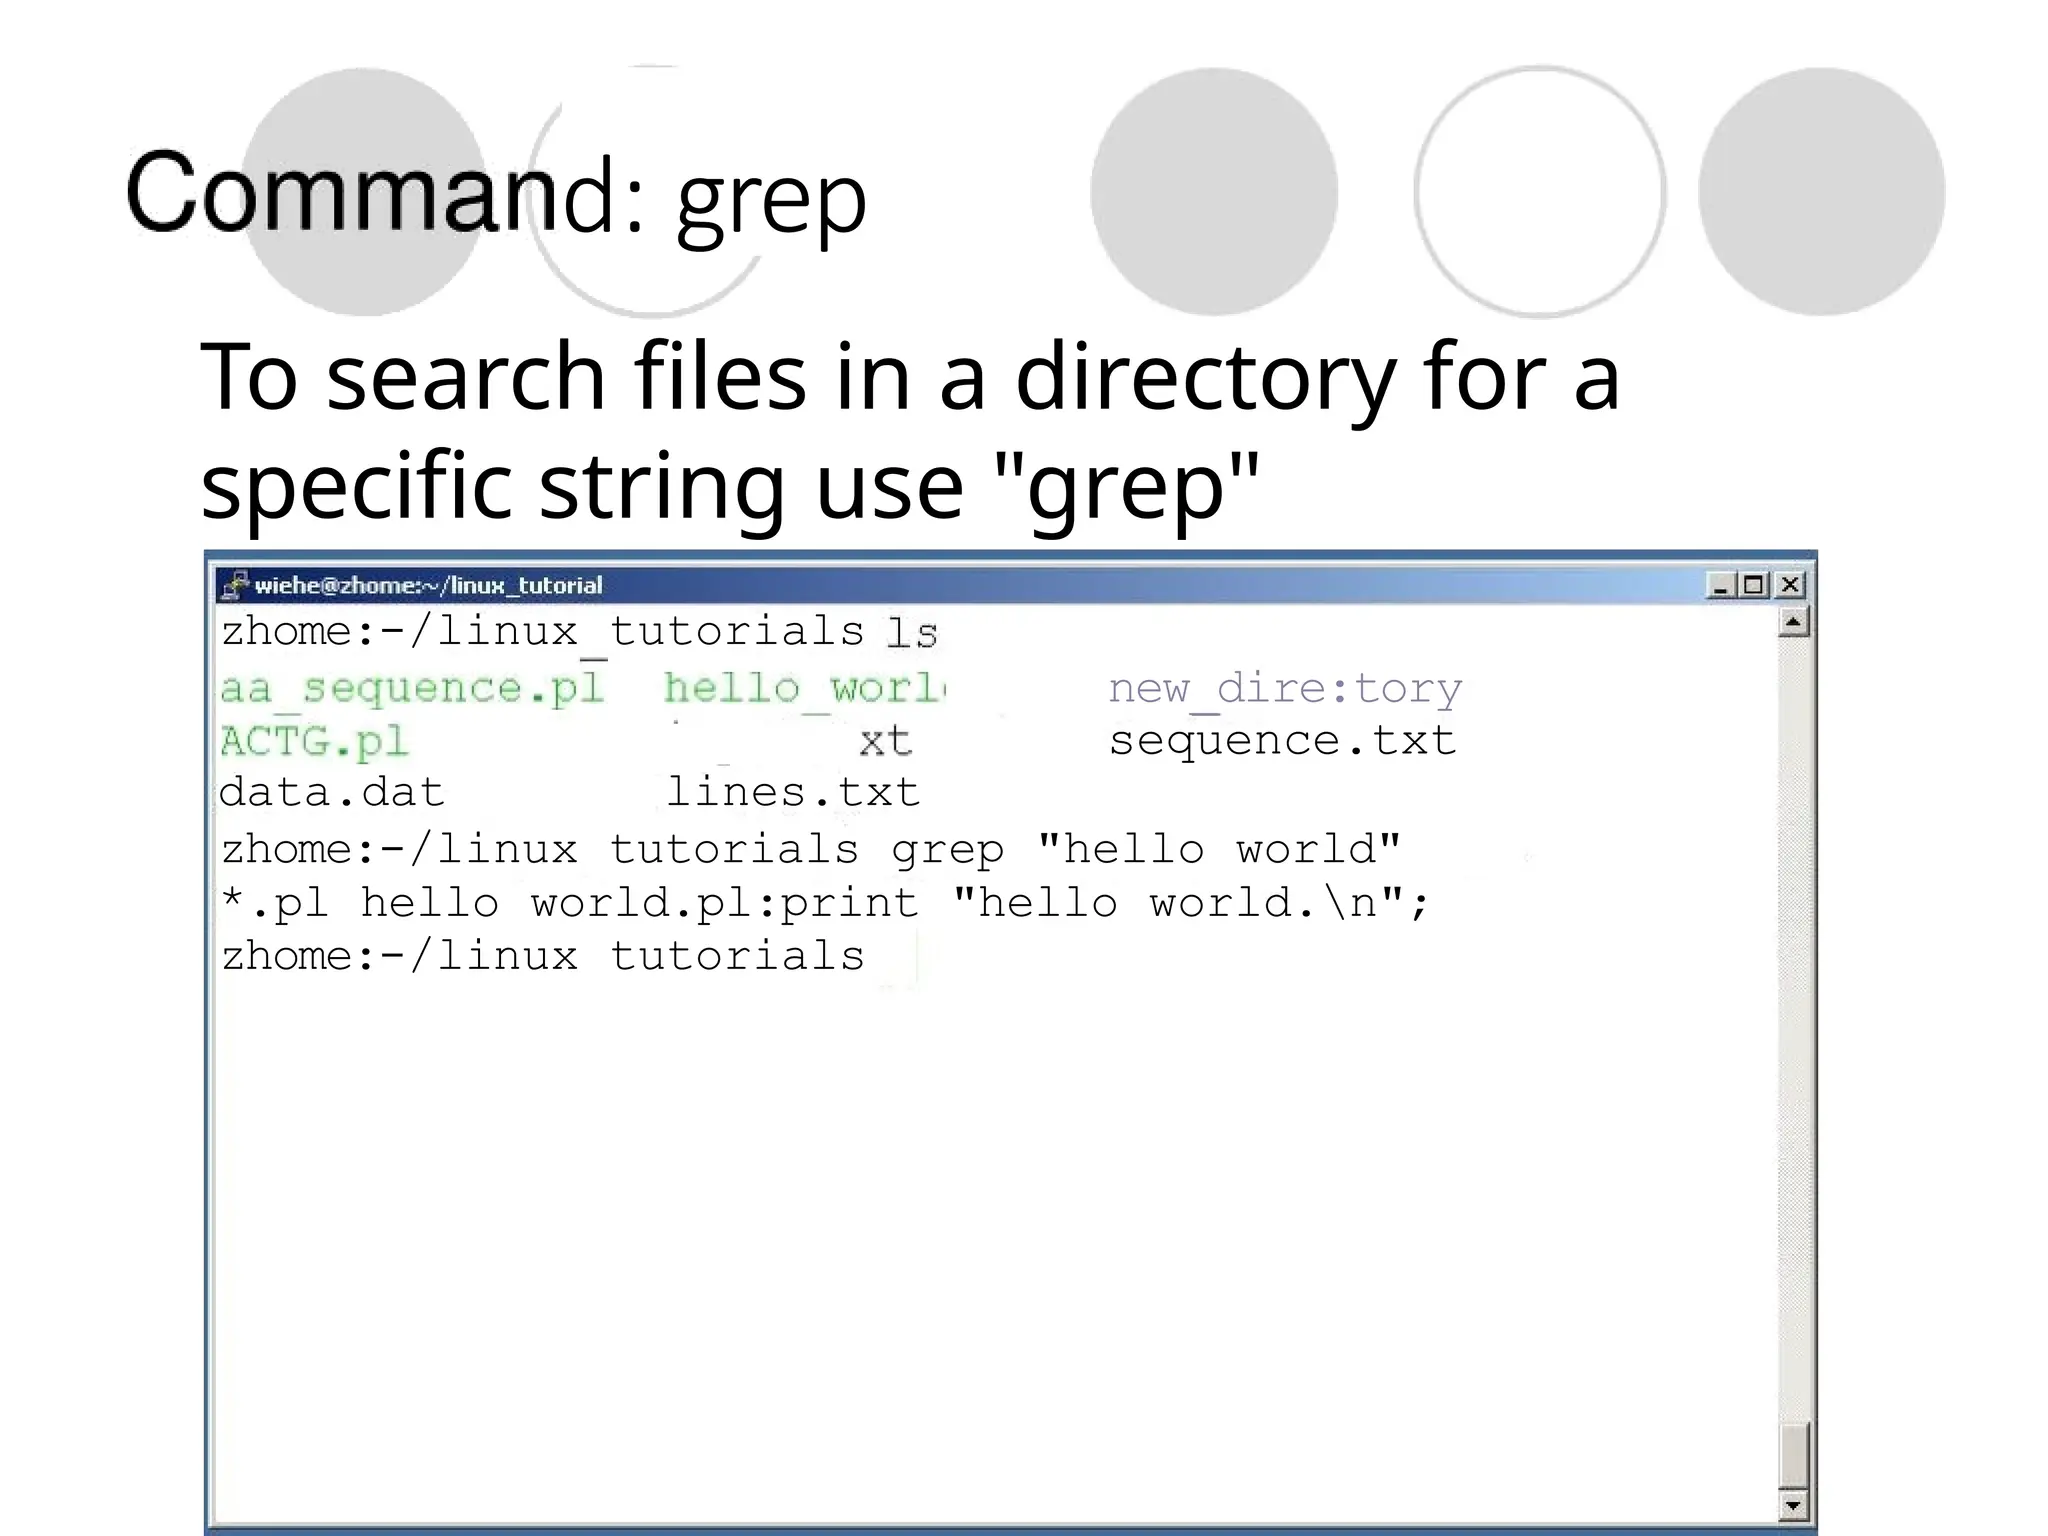Click the 'grep "hello world"' command text
2048x1536 pixels.
pos(1146,850)
